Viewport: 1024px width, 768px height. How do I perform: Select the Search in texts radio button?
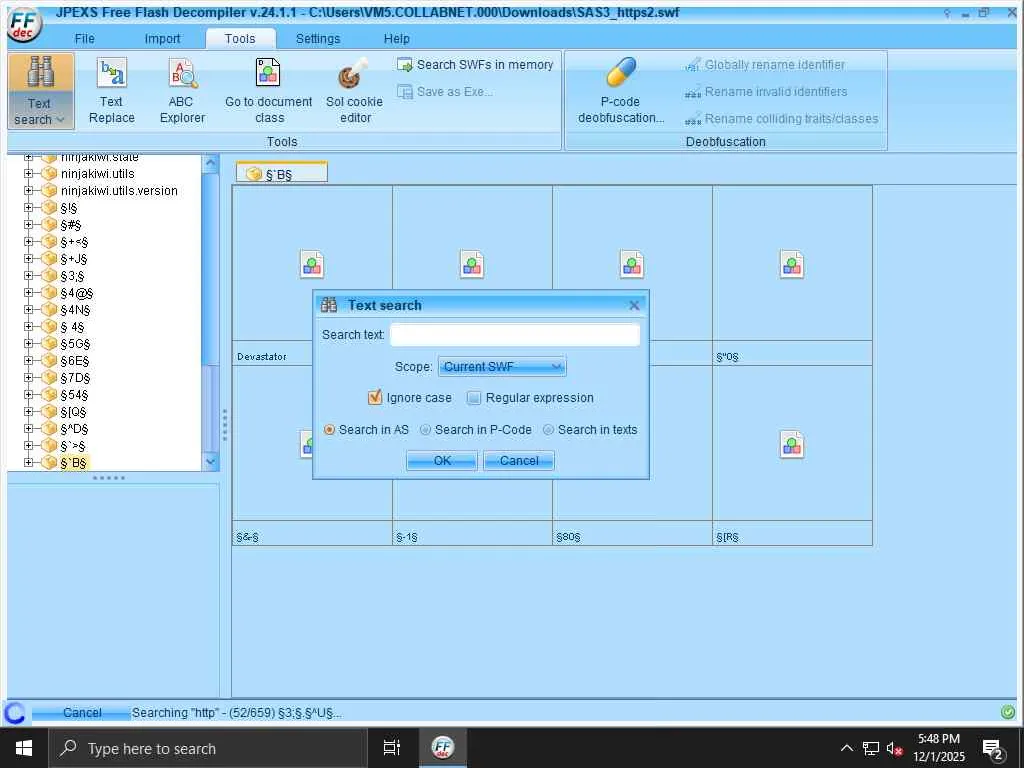pyautogui.click(x=549, y=430)
